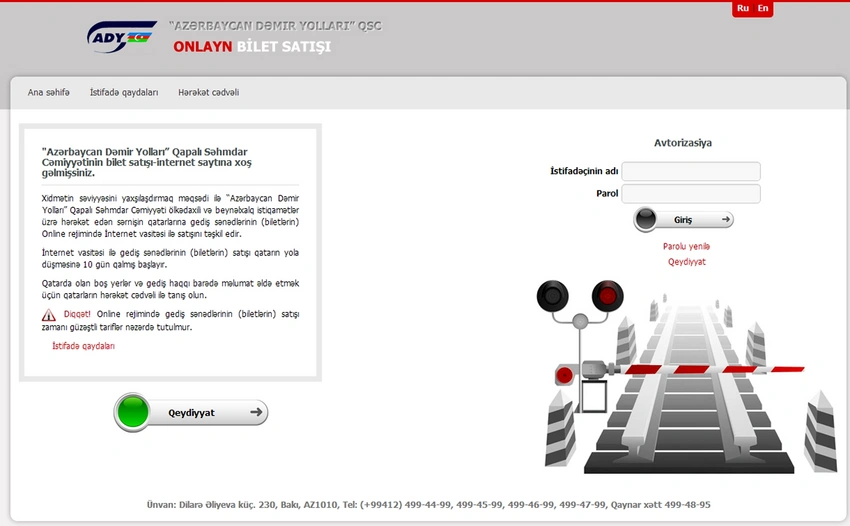Open red İstifadə qaydaları link in welcome box
The height and width of the screenshot is (526, 850).
83,346
